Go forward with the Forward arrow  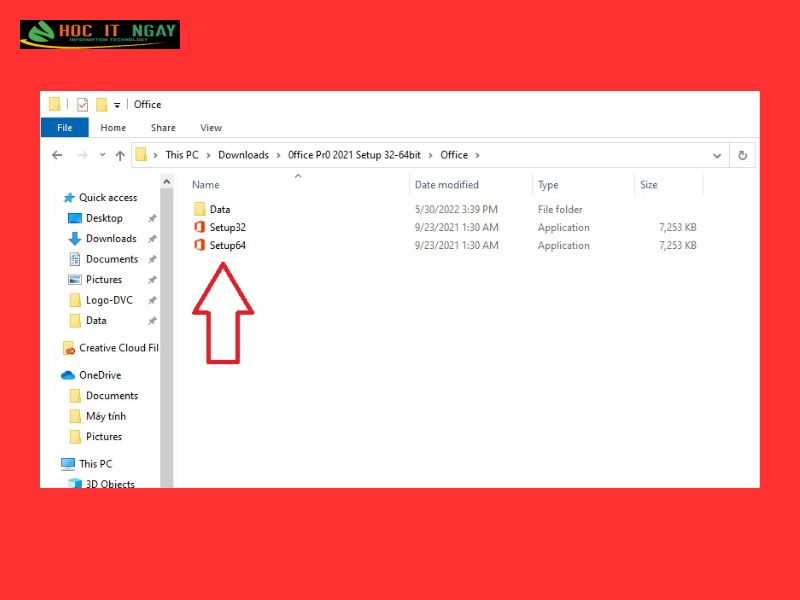pos(82,155)
